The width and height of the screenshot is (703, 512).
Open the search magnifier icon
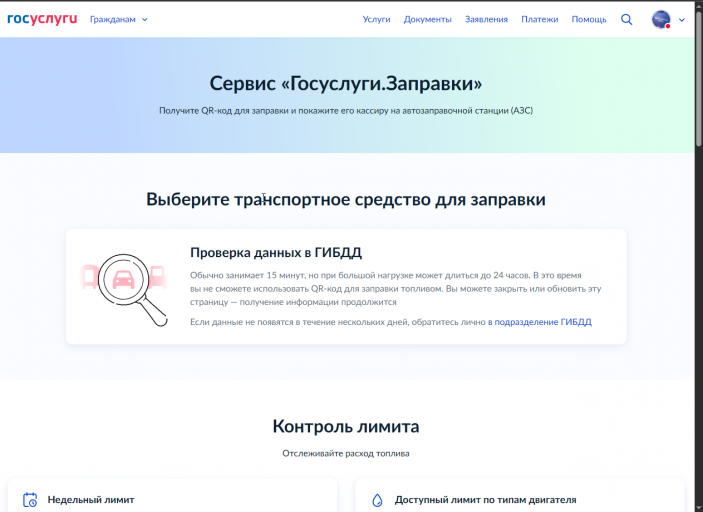(x=626, y=19)
